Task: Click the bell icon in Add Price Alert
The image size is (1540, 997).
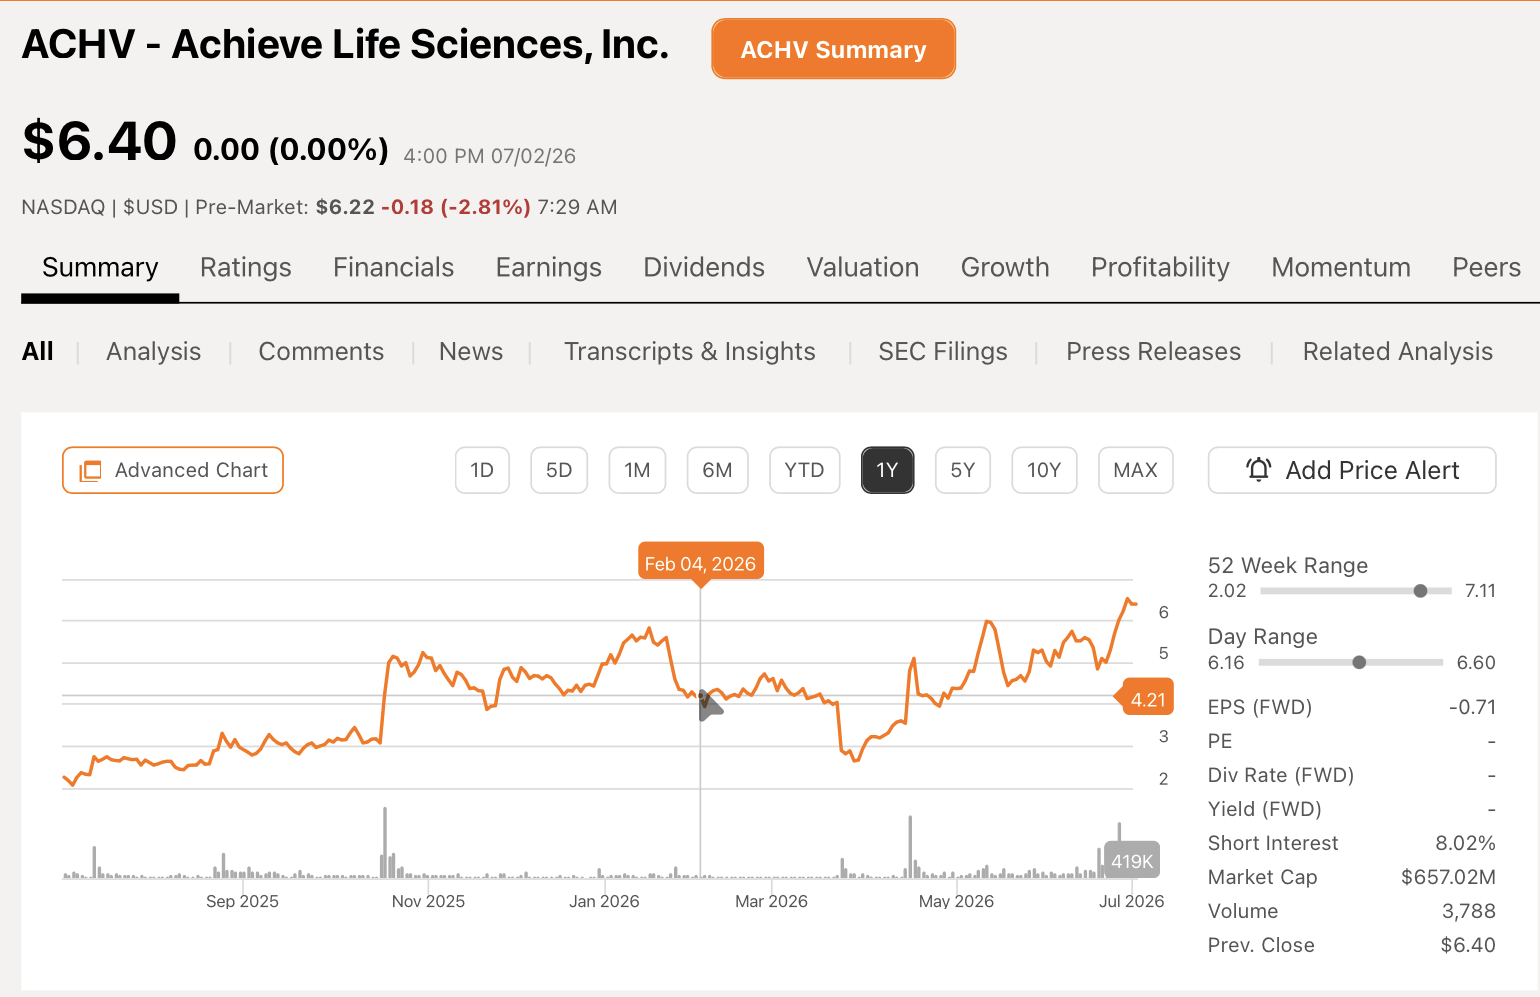Action: (x=1259, y=469)
